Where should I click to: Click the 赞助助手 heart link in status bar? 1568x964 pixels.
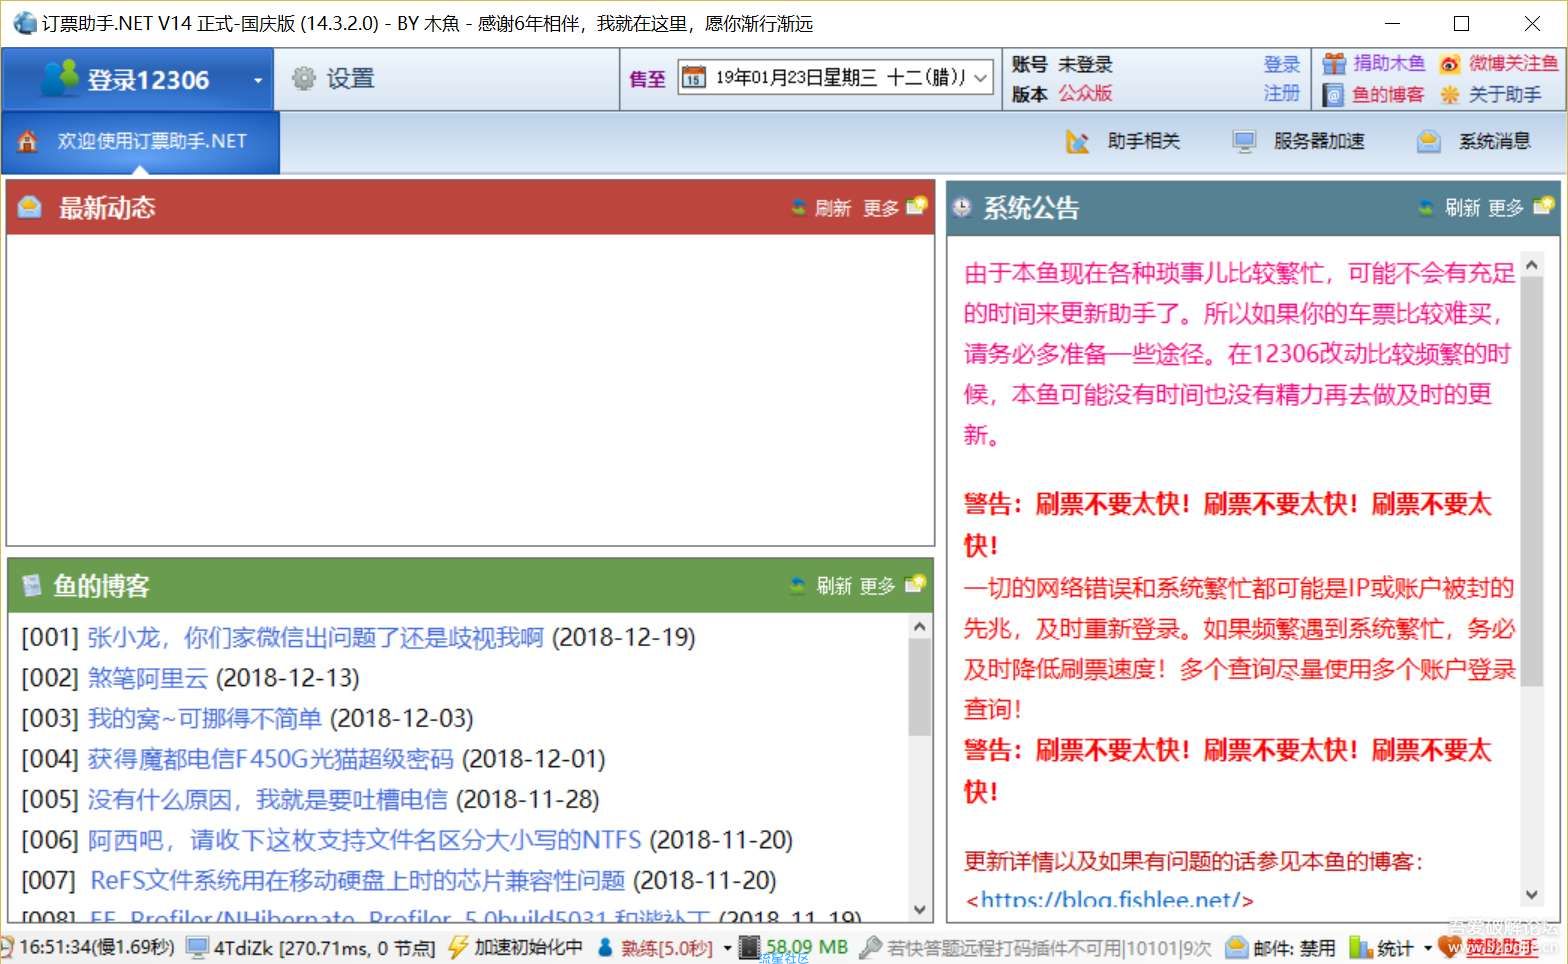pyautogui.click(x=1489, y=947)
